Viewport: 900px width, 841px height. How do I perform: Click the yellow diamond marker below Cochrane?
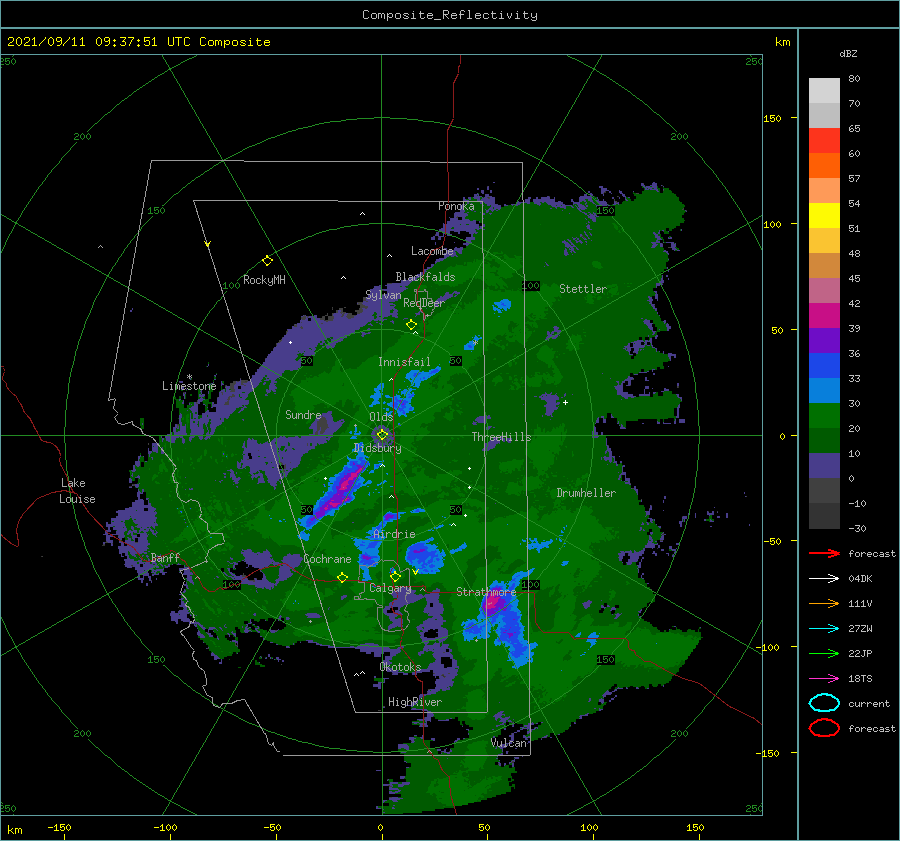[x=342, y=577]
